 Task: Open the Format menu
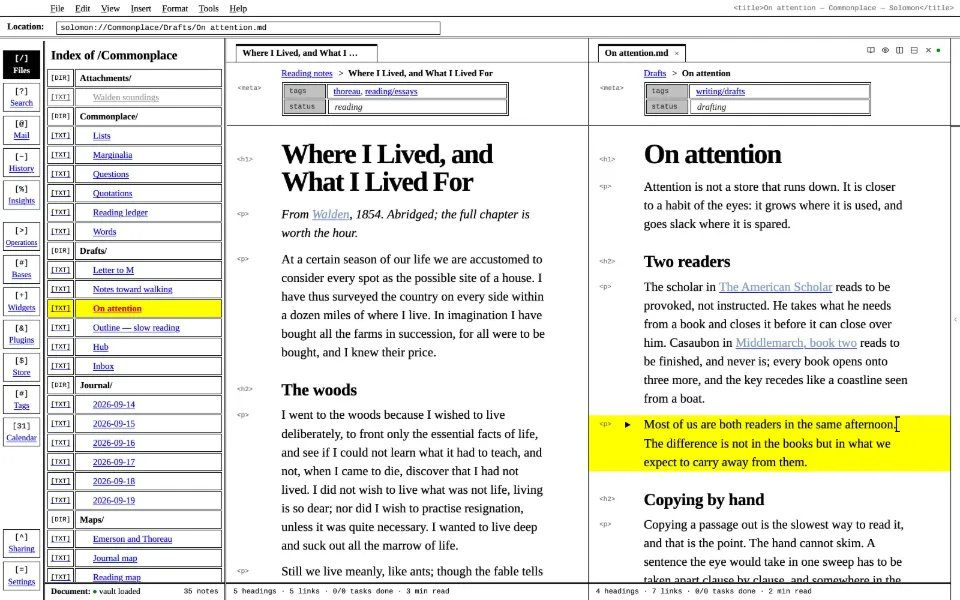175,9
